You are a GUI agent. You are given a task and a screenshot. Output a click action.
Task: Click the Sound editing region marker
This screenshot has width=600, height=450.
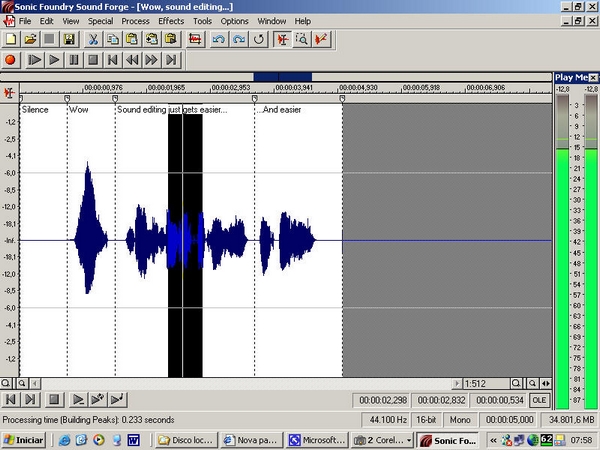[115, 99]
